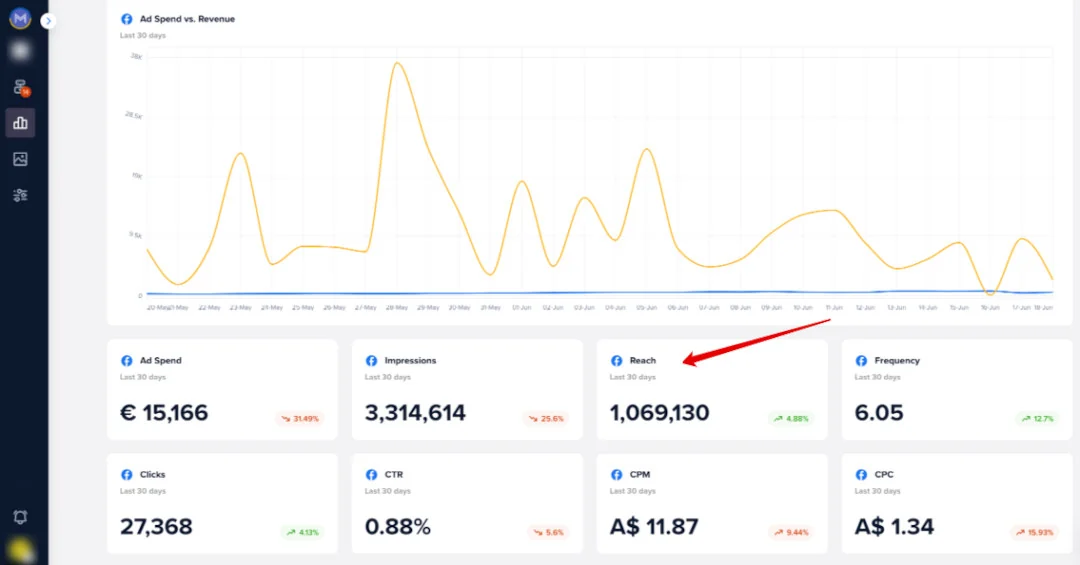Click the CPC 15.93% change badge
The height and width of the screenshot is (565, 1080).
[x=1035, y=532]
